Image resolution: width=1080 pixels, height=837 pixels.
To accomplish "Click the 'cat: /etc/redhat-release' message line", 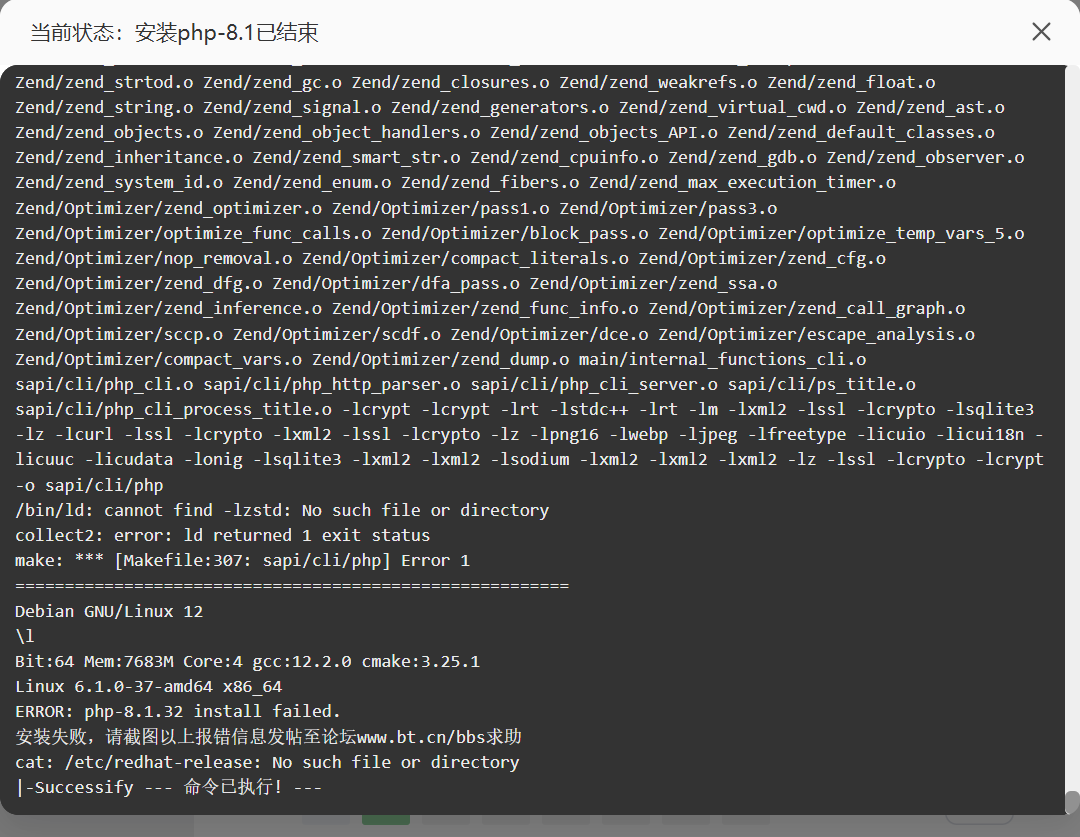I will coord(267,762).
